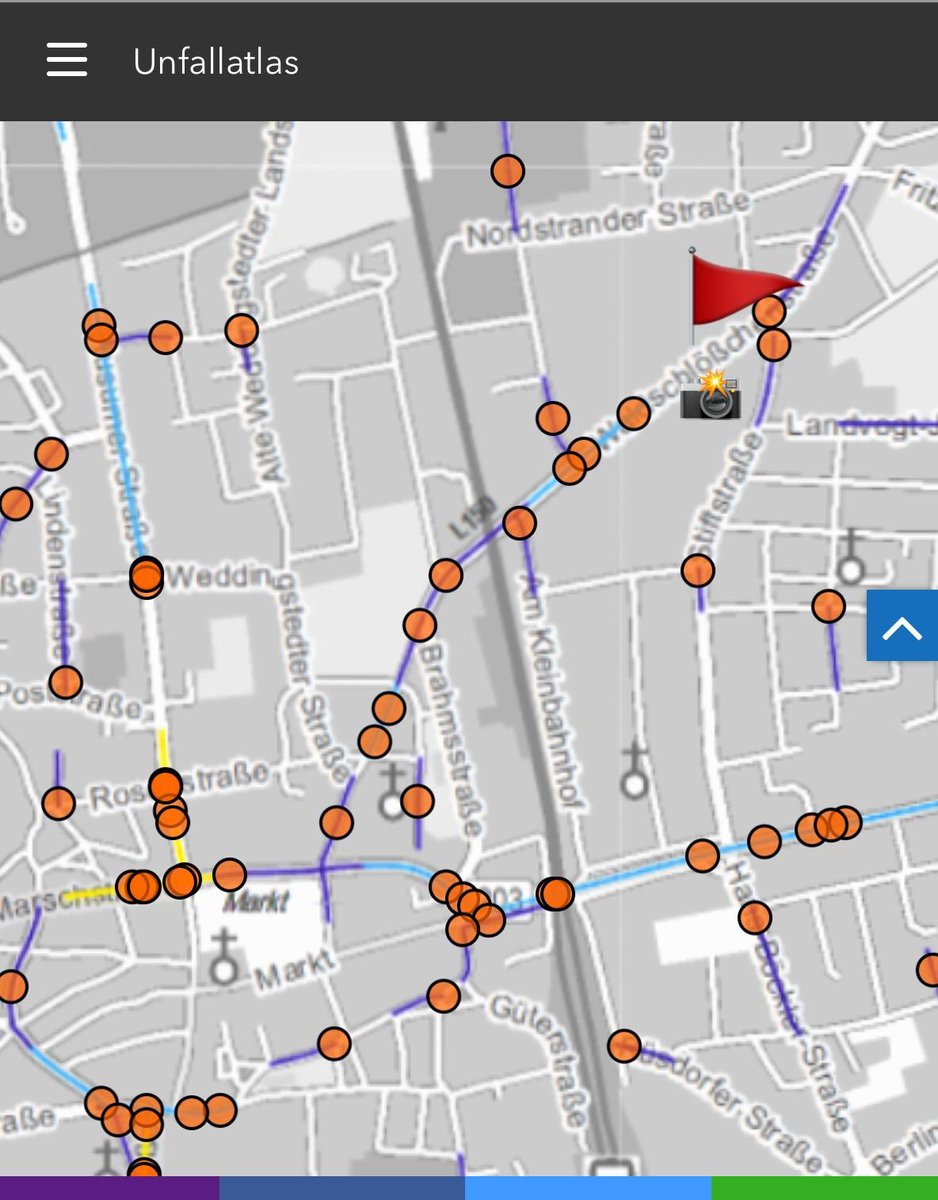Tap the Nordstrander Straße label
The height and width of the screenshot is (1200, 938).
click(x=608, y=221)
